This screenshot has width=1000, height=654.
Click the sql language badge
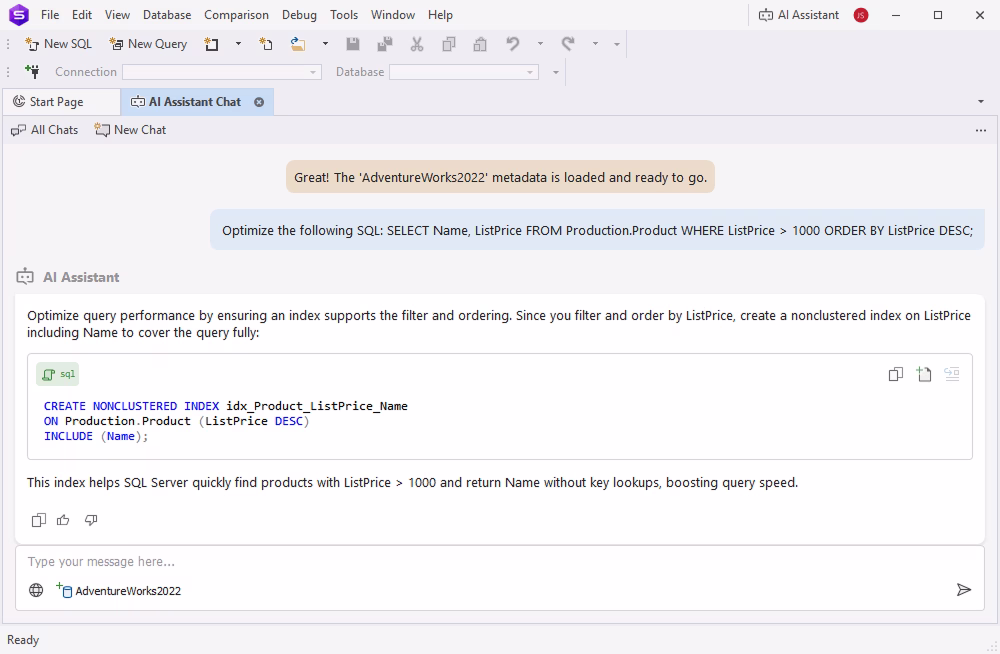[x=57, y=375]
